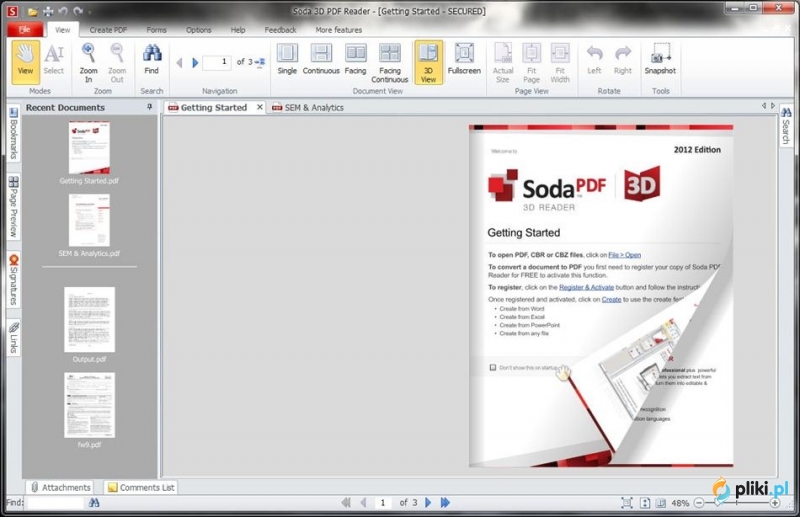Rotate the page Left
The width and height of the screenshot is (800, 517).
point(594,60)
